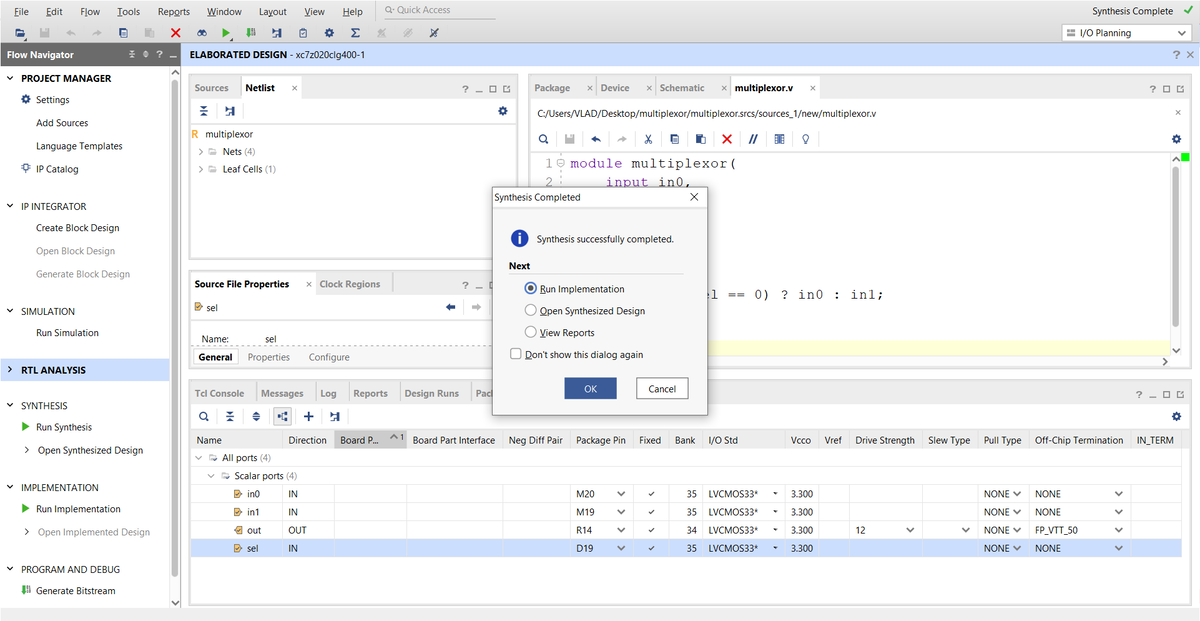The image size is (1200, 621).
Task: Select the Open Synthesized Design radio option
Action: [x=531, y=311]
